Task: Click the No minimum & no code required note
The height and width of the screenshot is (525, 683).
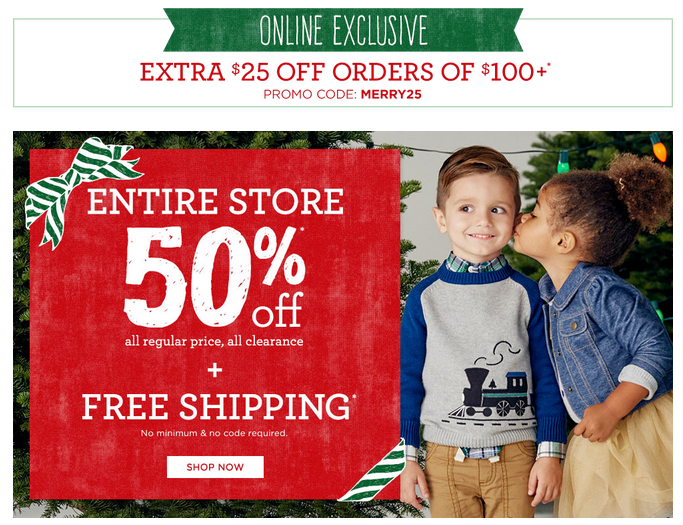Action: 214,434
